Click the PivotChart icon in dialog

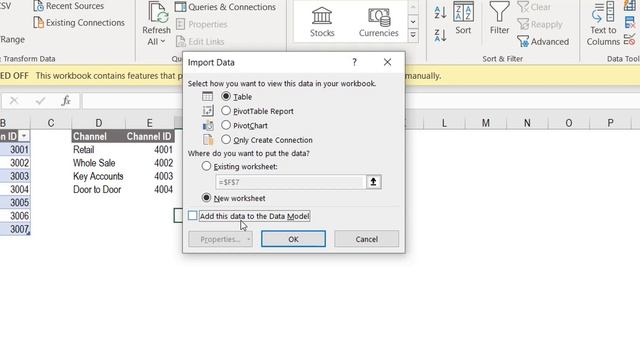(208, 125)
